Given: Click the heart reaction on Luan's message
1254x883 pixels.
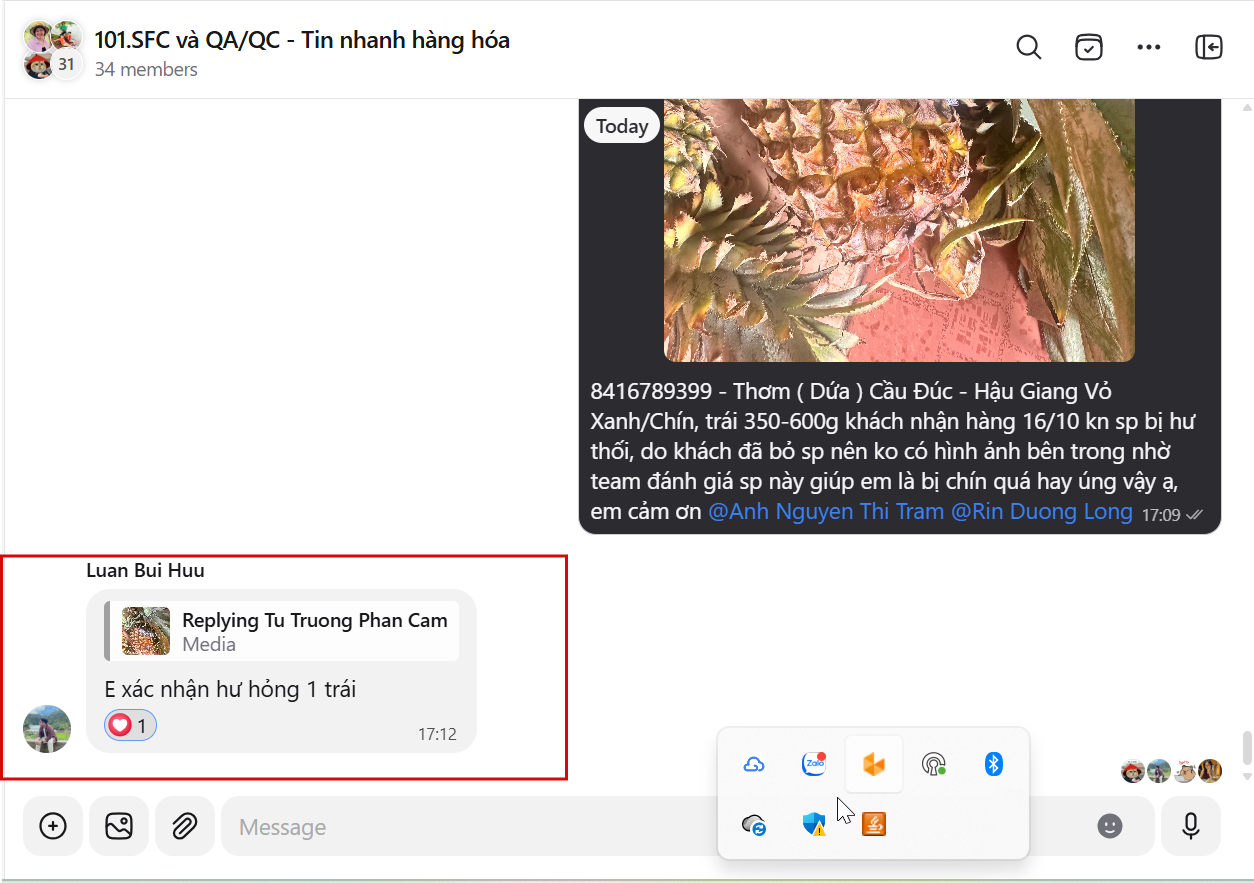Looking at the screenshot, I should point(130,726).
